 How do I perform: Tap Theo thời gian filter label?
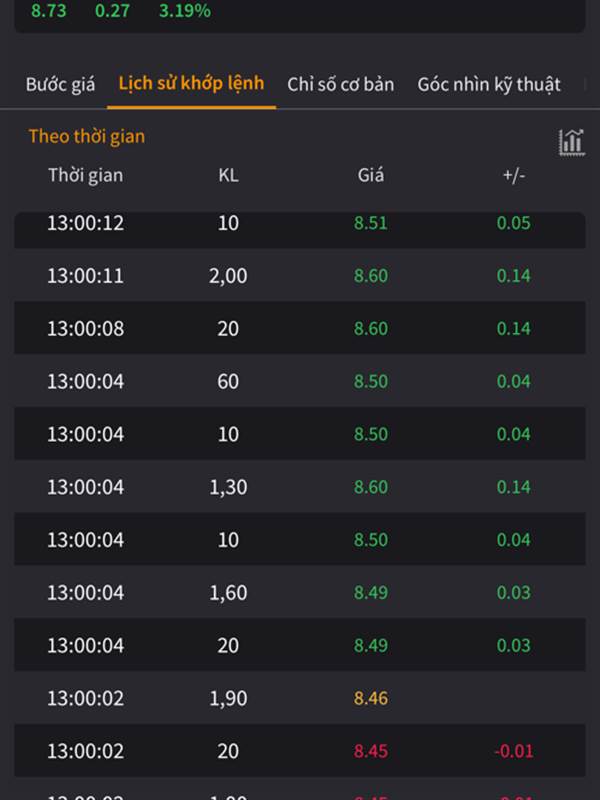(87, 136)
